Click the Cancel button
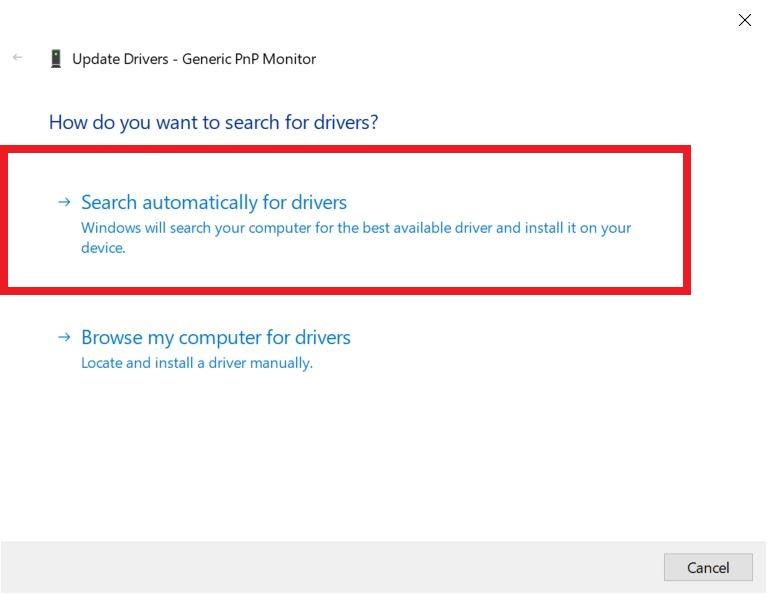Image resolution: width=767 pixels, height=594 pixels. (708, 568)
